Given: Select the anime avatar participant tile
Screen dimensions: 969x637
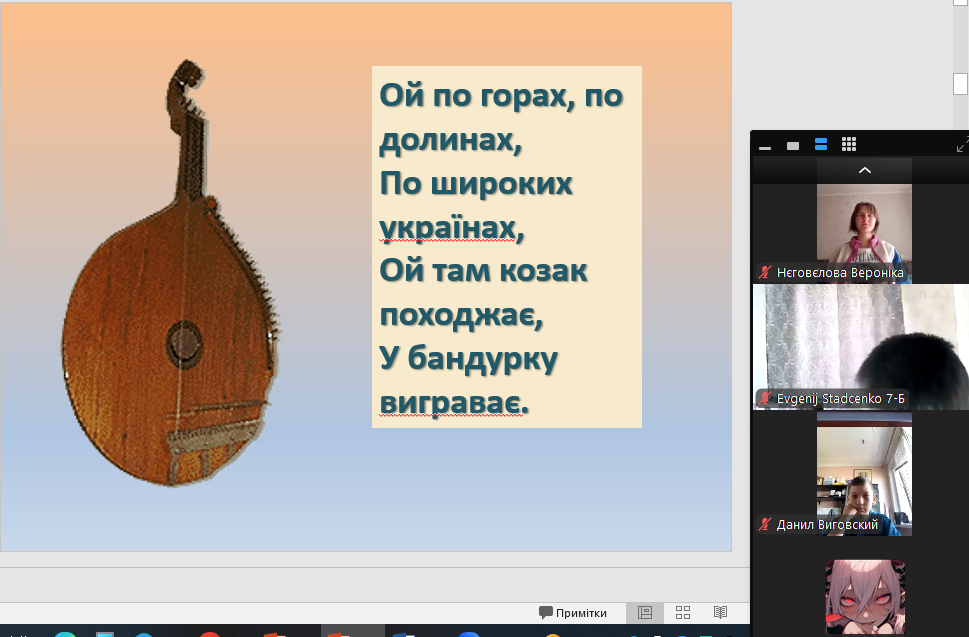Looking at the screenshot, I should (x=865, y=597).
